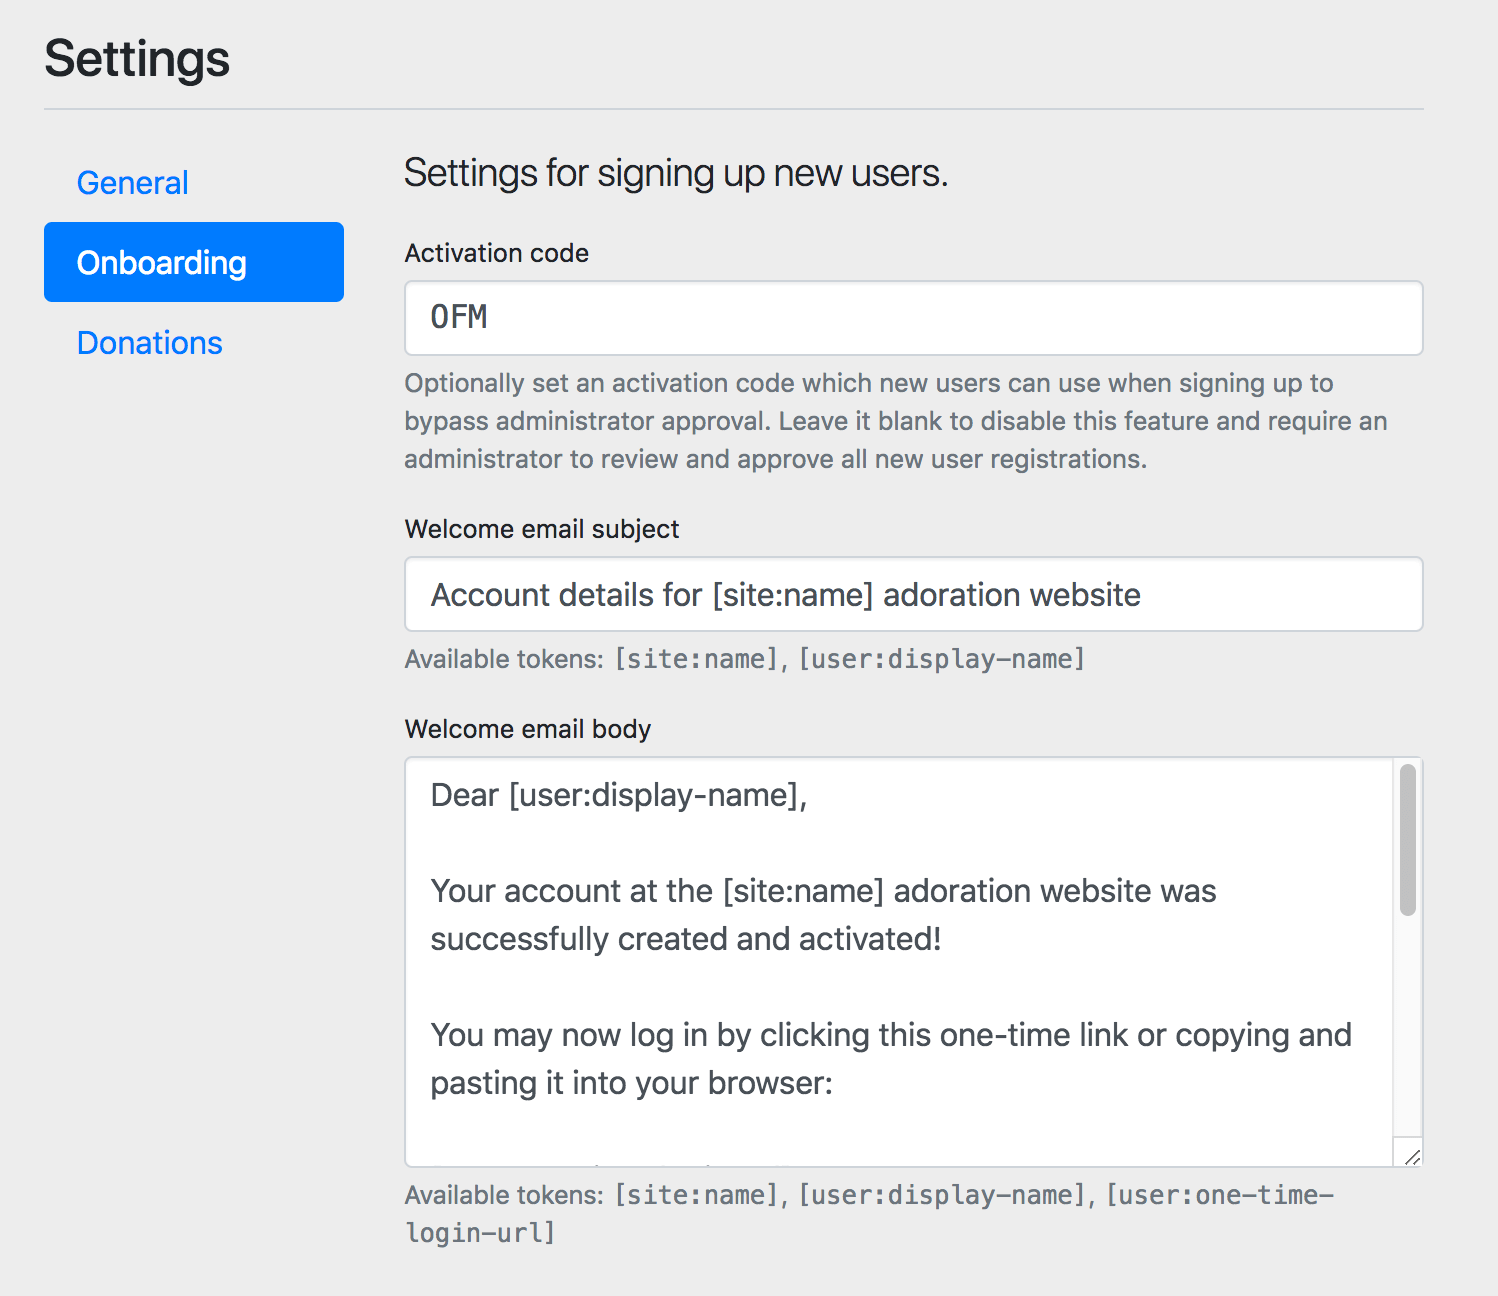
Task: Click the "Welcome email body" label
Action: pyautogui.click(x=527, y=729)
